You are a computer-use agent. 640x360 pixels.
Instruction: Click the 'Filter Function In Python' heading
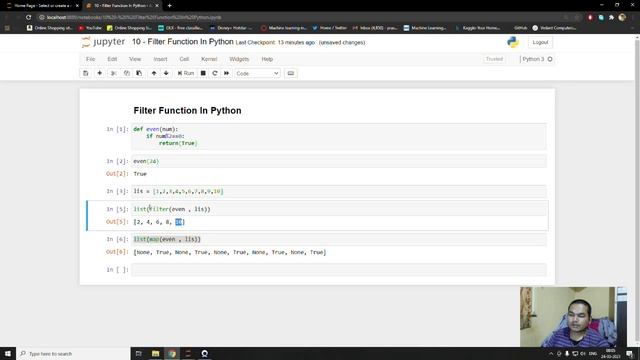click(187, 111)
